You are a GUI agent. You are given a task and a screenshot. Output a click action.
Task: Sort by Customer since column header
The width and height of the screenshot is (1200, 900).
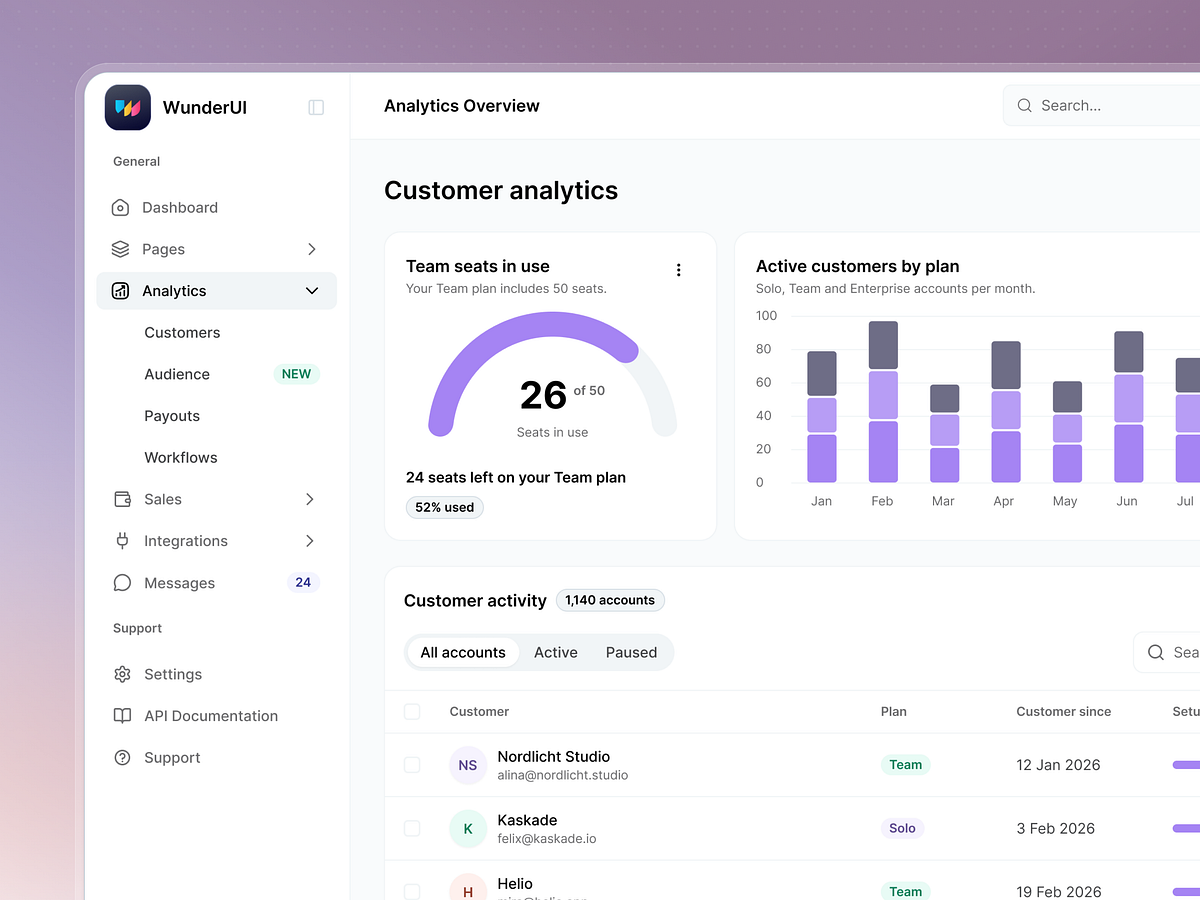pos(1064,712)
